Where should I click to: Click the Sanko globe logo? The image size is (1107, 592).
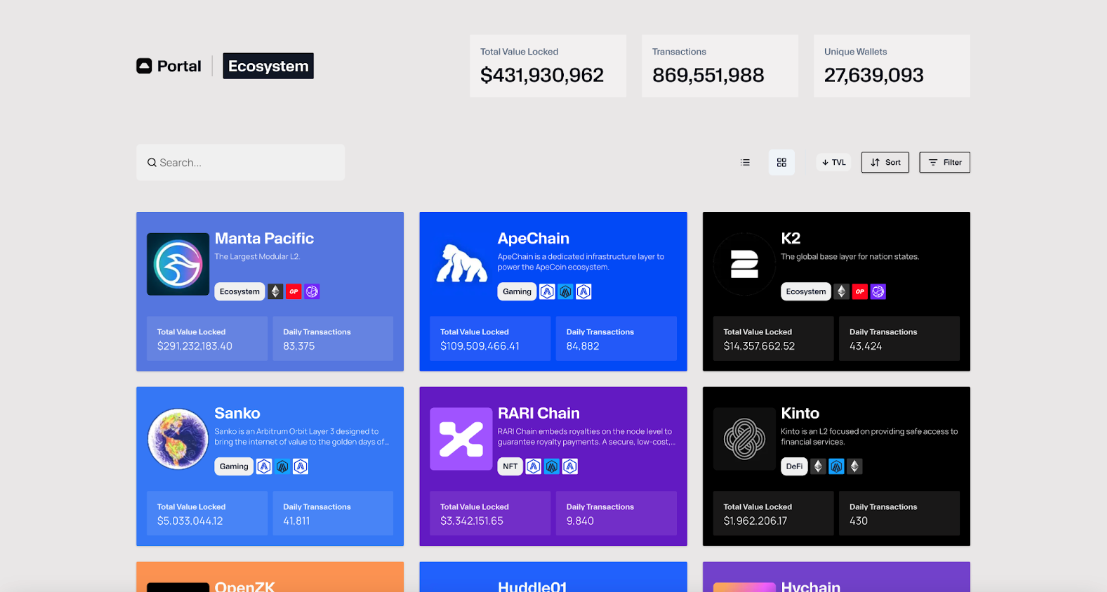point(178,439)
